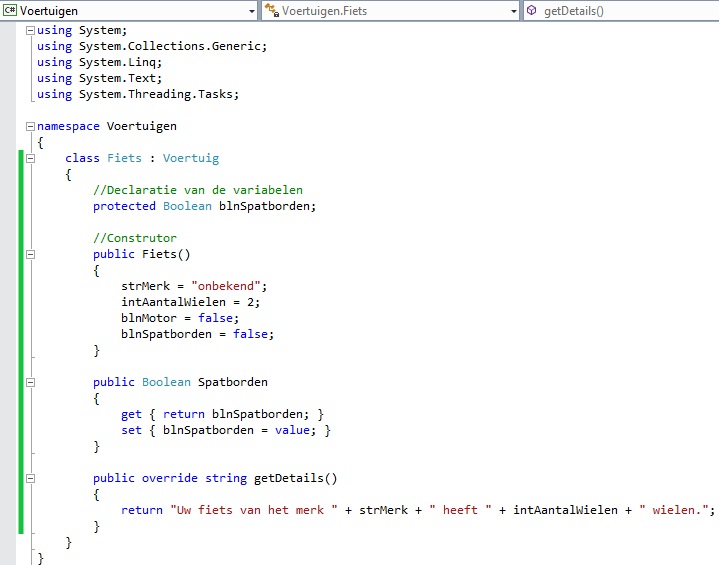The image size is (719, 565).
Task: Click System.Collections.Generic in the using line
Action: click(171, 46)
